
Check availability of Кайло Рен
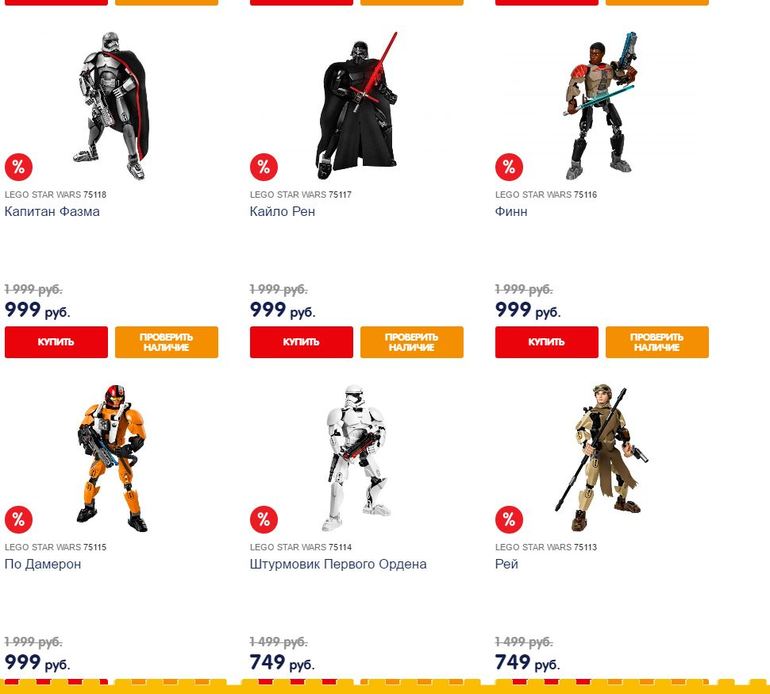click(x=412, y=342)
